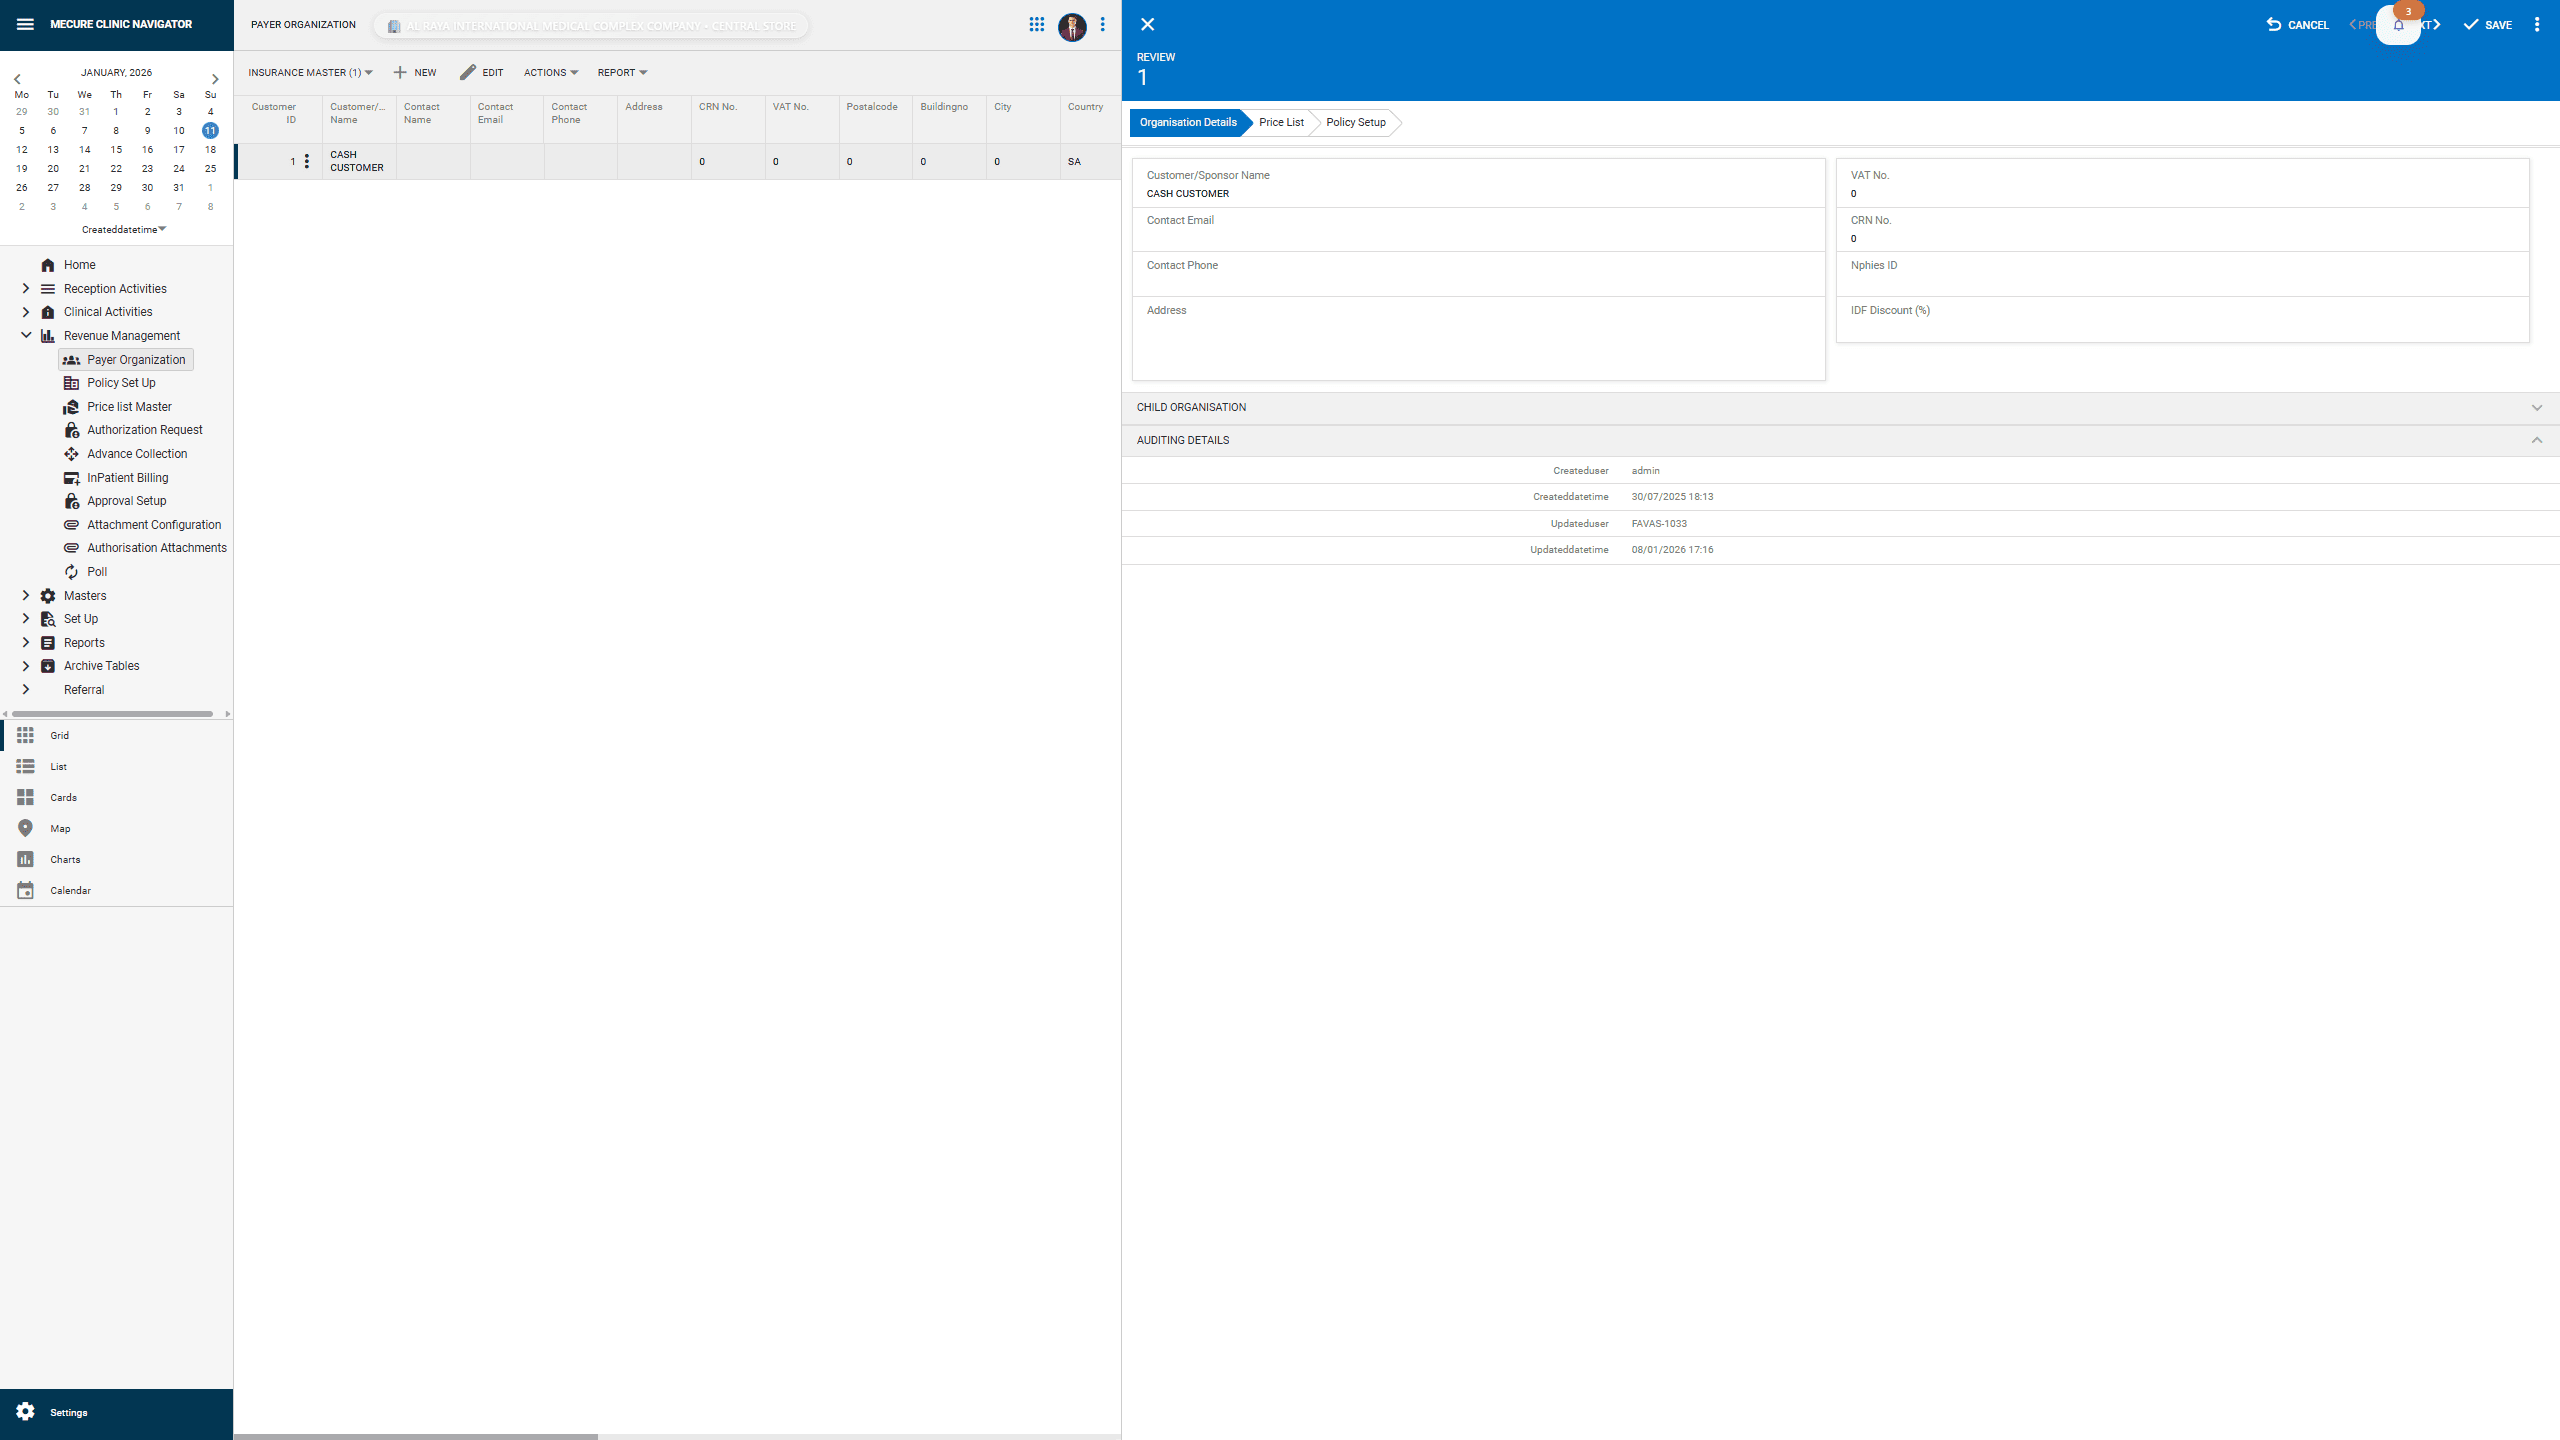Collapse the AUDITING DETAILS section
The height and width of the screenshot is (1440, 2560).
point(2536,440)
